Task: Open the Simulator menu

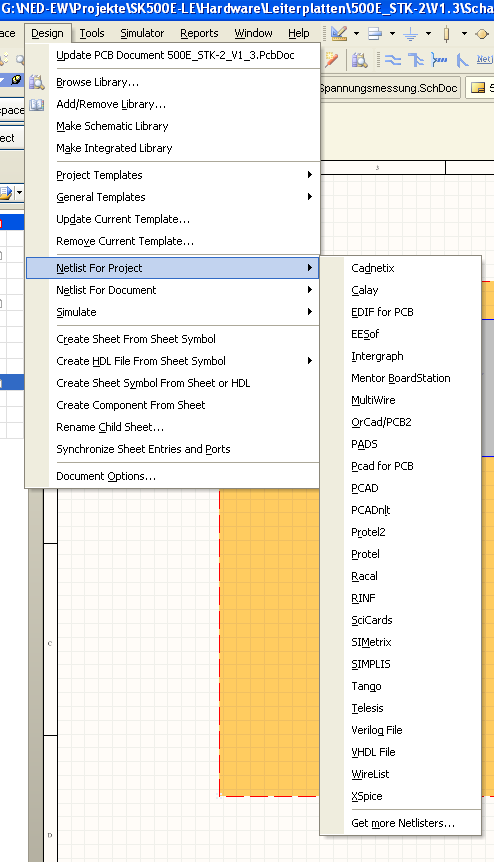Action: [142, 34]
